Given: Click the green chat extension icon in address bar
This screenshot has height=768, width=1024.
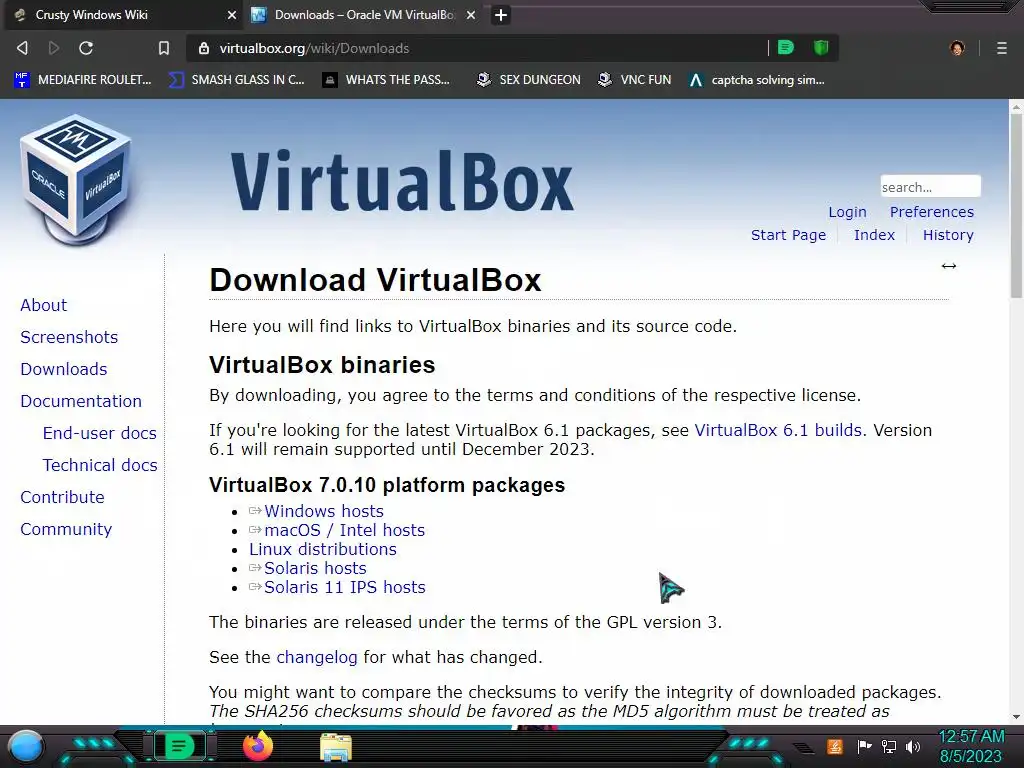Looking at the screenshot, I should pyautogui.click(x=786, y=47).
